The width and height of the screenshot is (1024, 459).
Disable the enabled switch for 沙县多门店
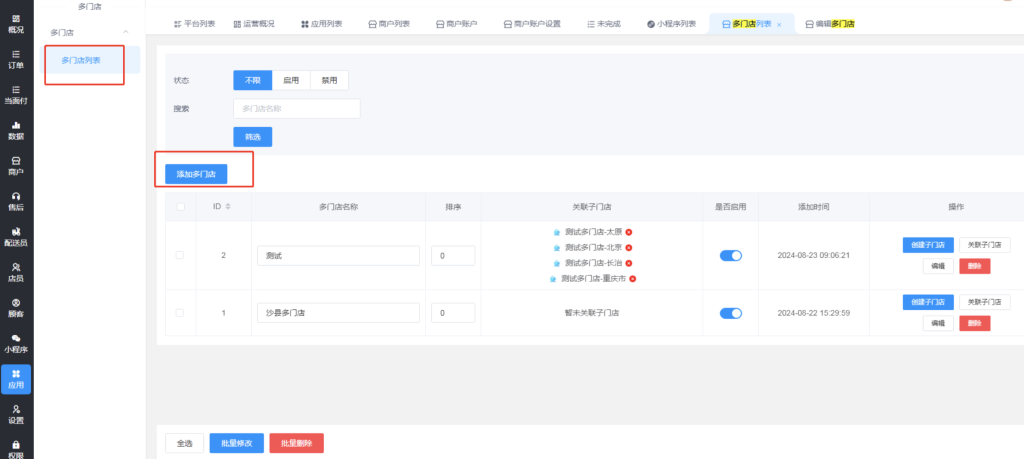coord(731,313)
